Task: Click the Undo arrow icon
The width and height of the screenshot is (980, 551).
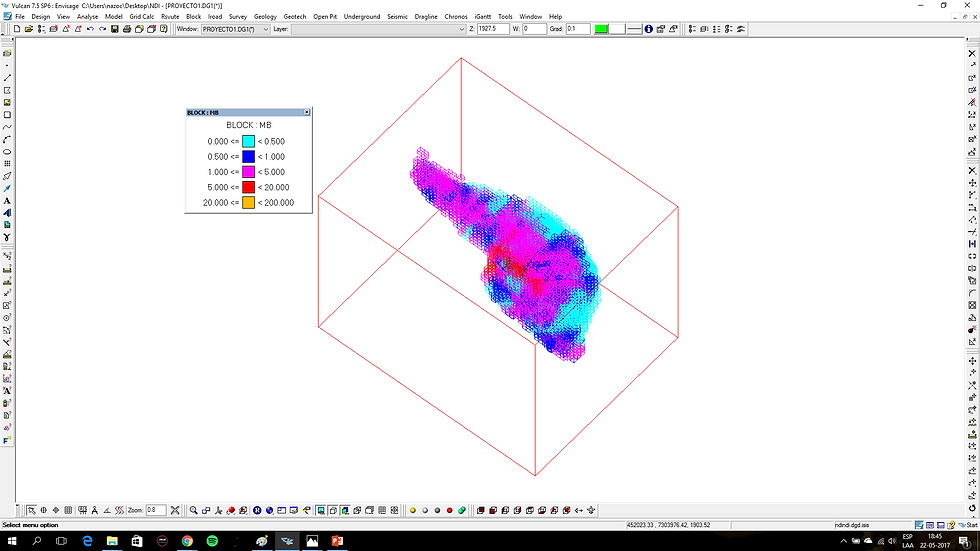Action: coord(91,29)
